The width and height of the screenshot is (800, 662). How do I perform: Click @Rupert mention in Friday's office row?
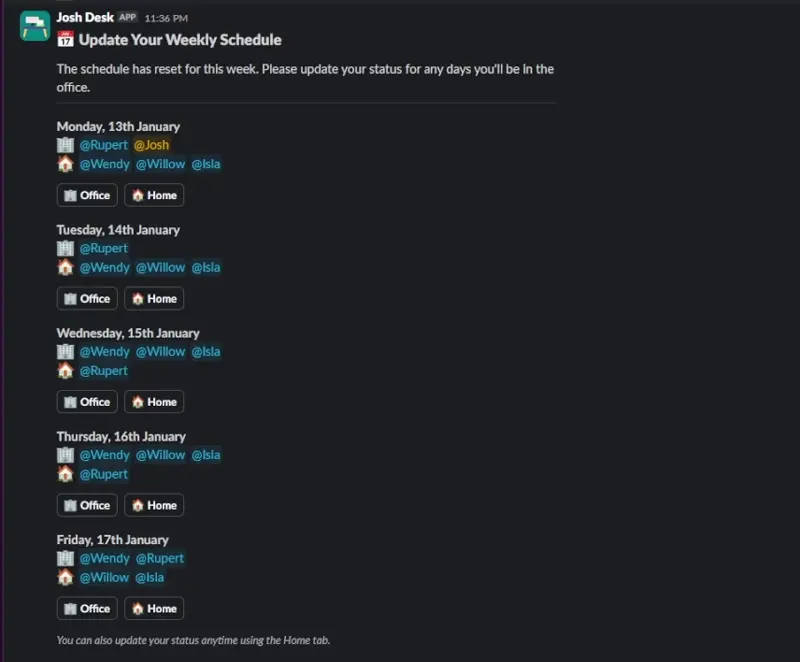pos(160,558)
